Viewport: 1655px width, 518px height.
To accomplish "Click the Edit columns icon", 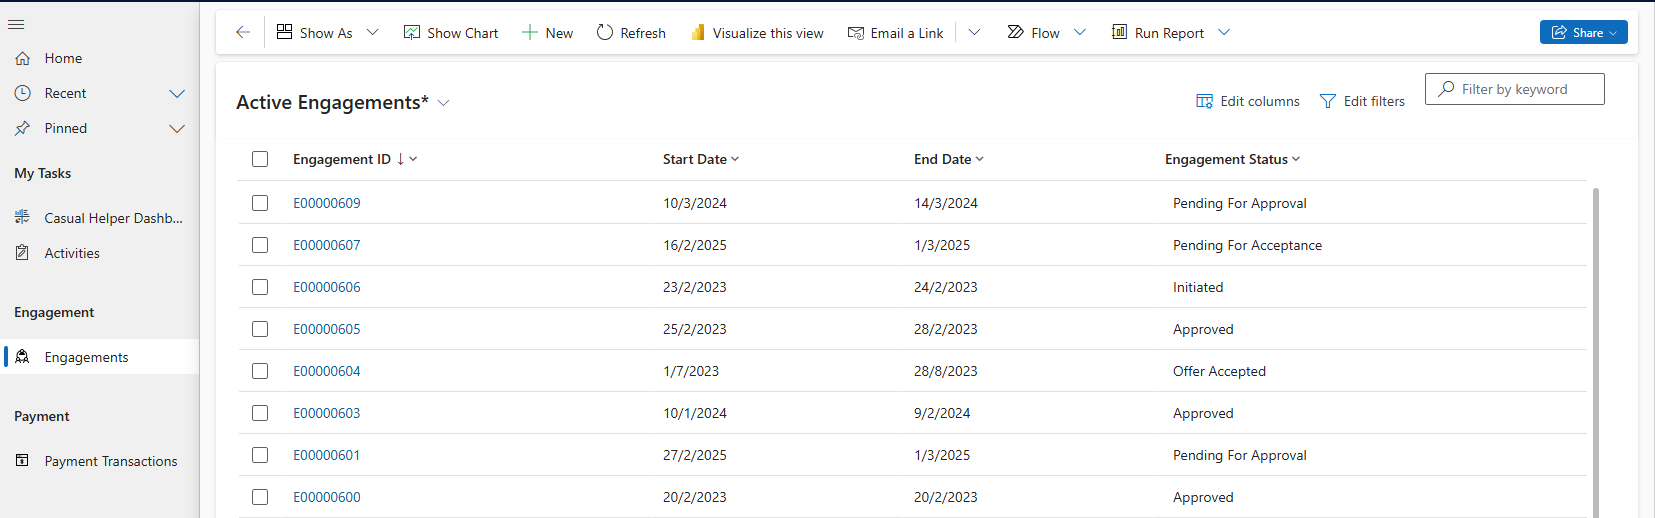I will point(1205,101).
